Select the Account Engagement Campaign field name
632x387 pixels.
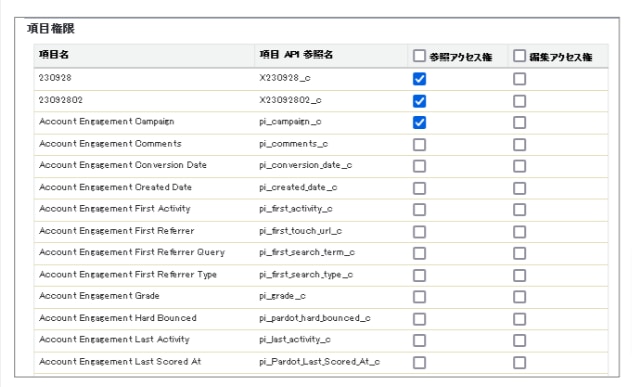point(106,121)
